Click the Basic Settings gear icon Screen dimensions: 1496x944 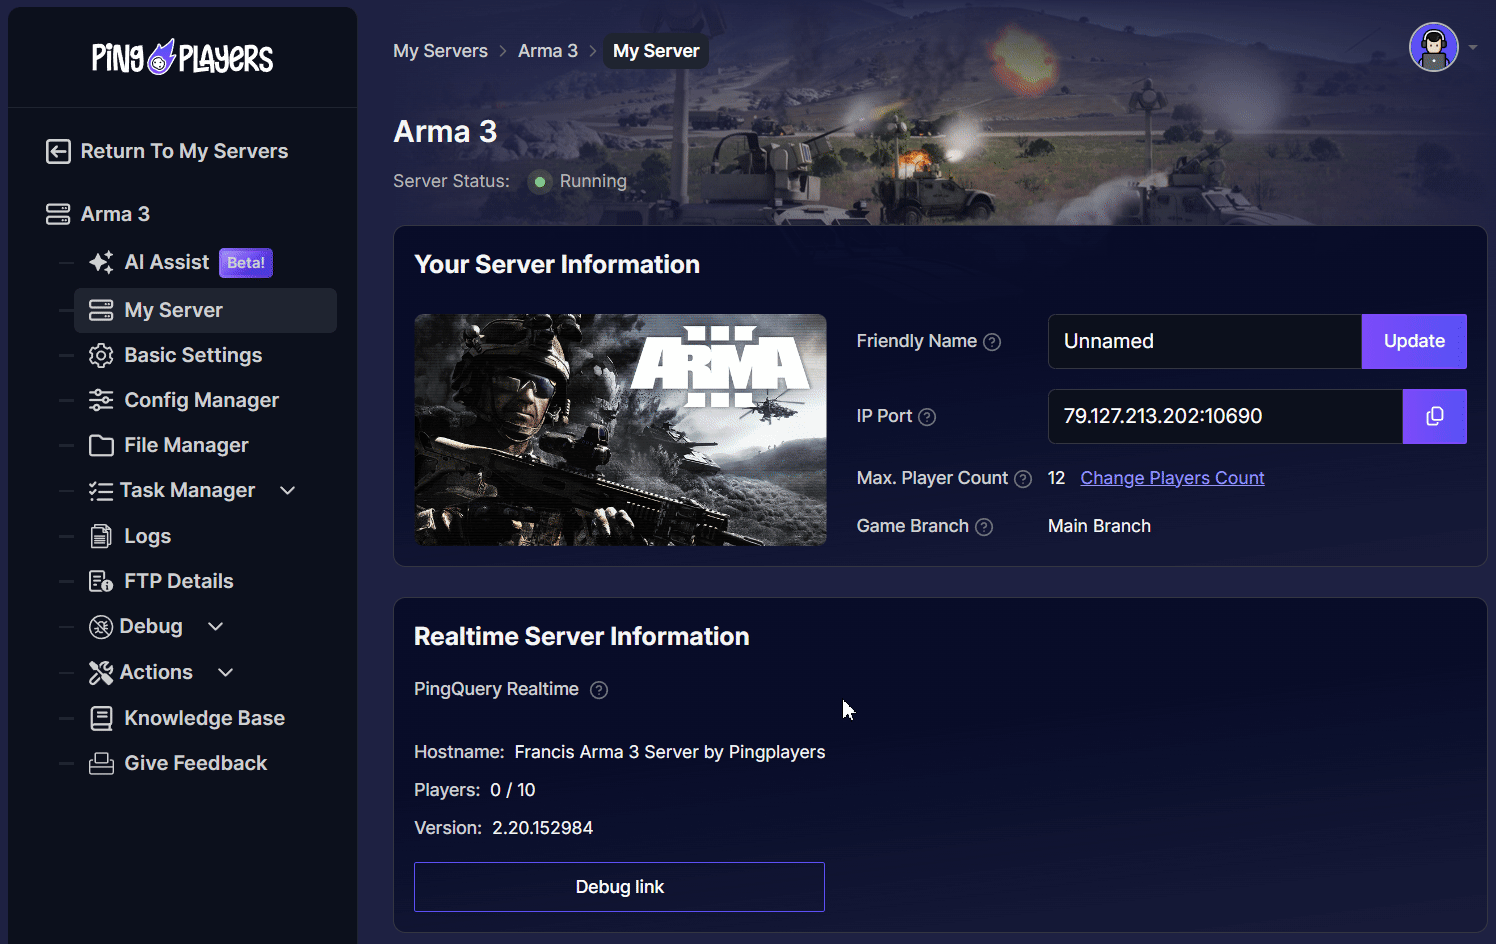click(101, 355)
